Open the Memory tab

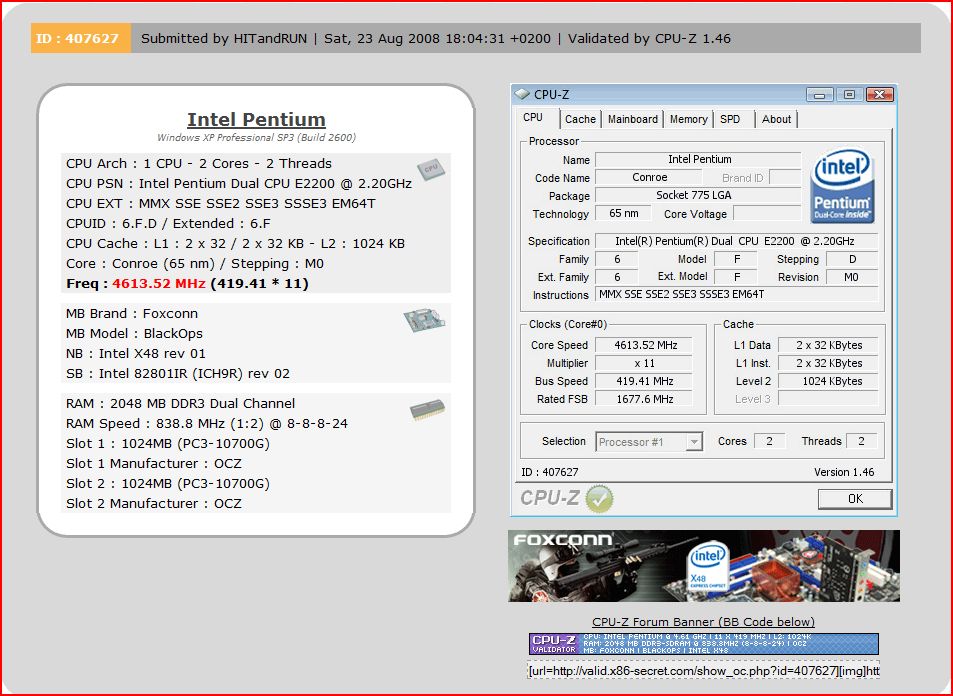tap(689, 119)
